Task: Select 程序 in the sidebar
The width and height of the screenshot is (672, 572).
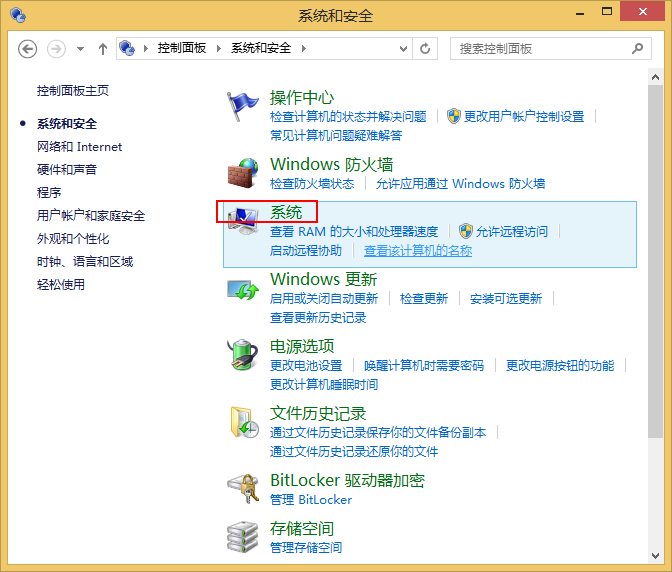Action: pos(49,192)
